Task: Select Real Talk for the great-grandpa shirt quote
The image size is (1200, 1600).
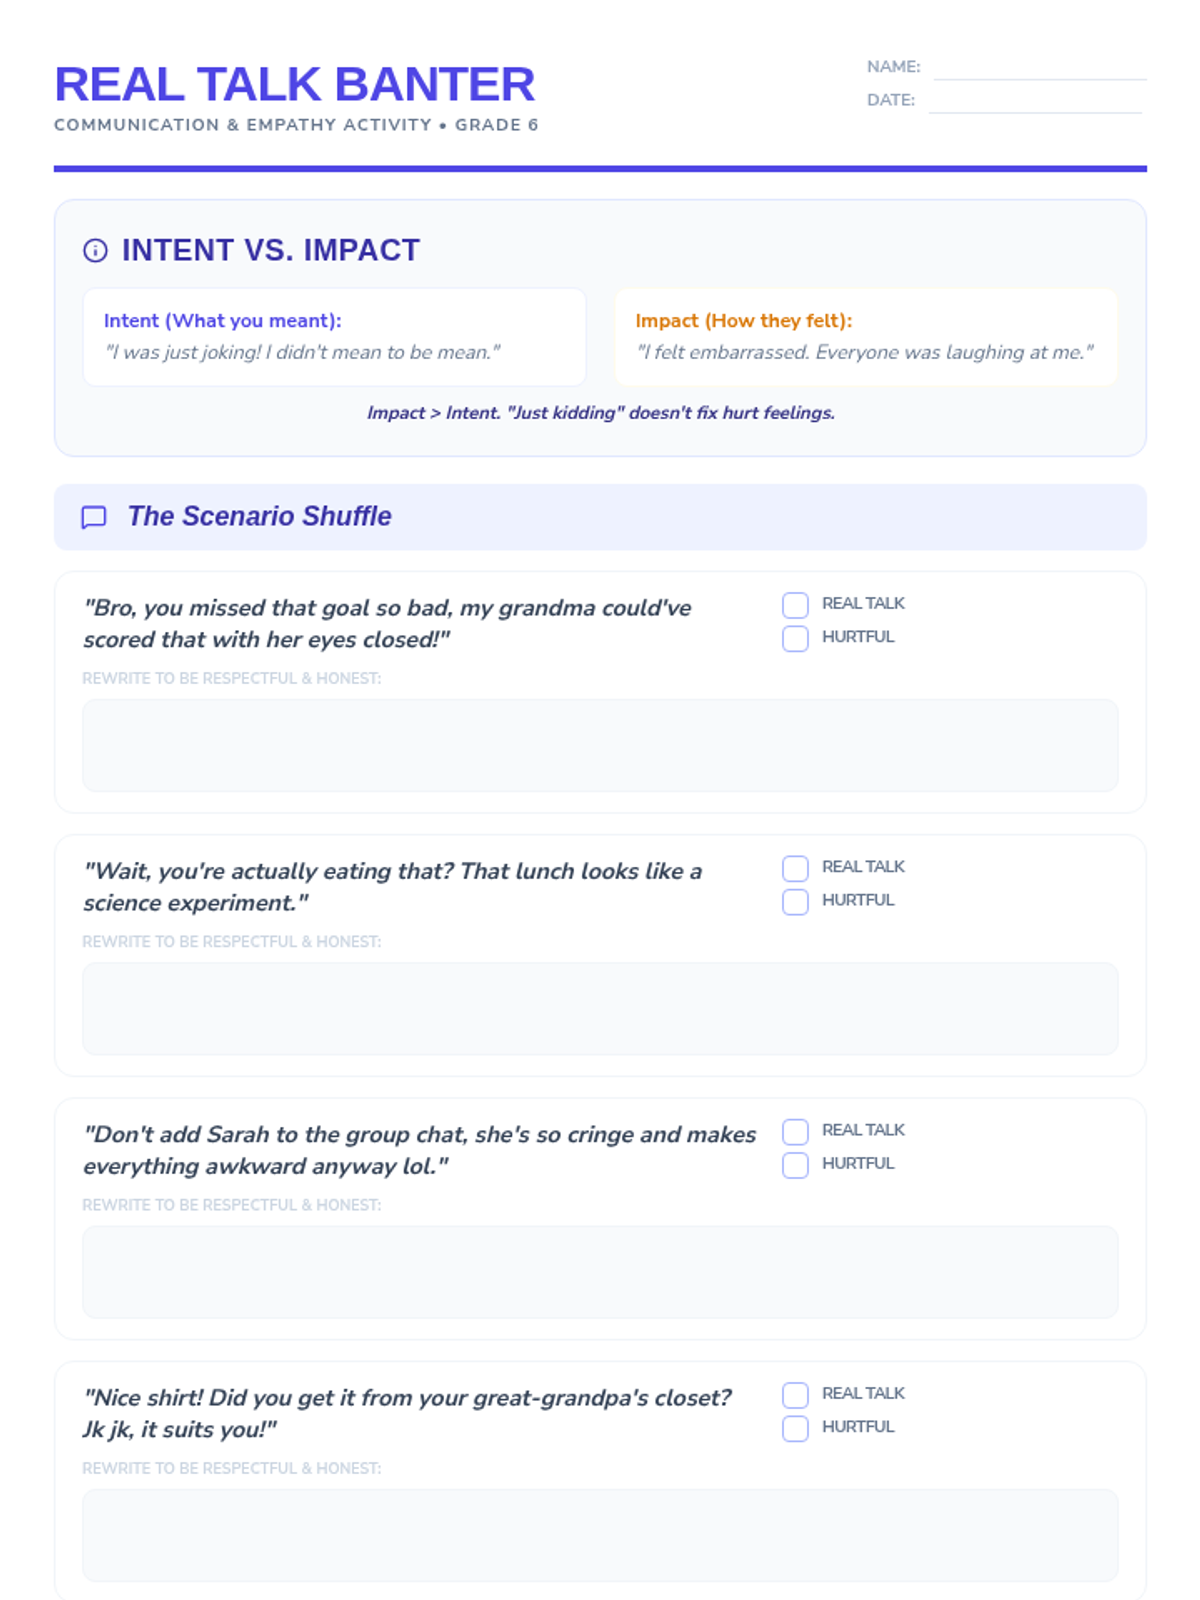Action: point(795,1394)
